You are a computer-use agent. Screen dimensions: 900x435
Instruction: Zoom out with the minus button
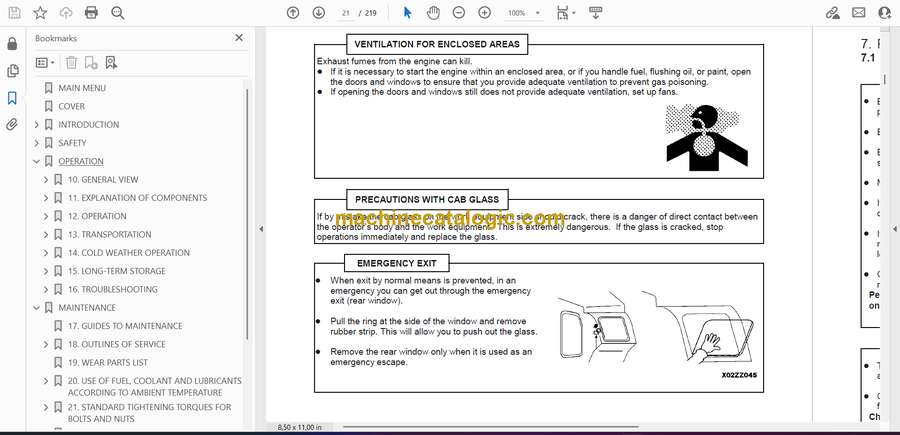tap(459, 13)
